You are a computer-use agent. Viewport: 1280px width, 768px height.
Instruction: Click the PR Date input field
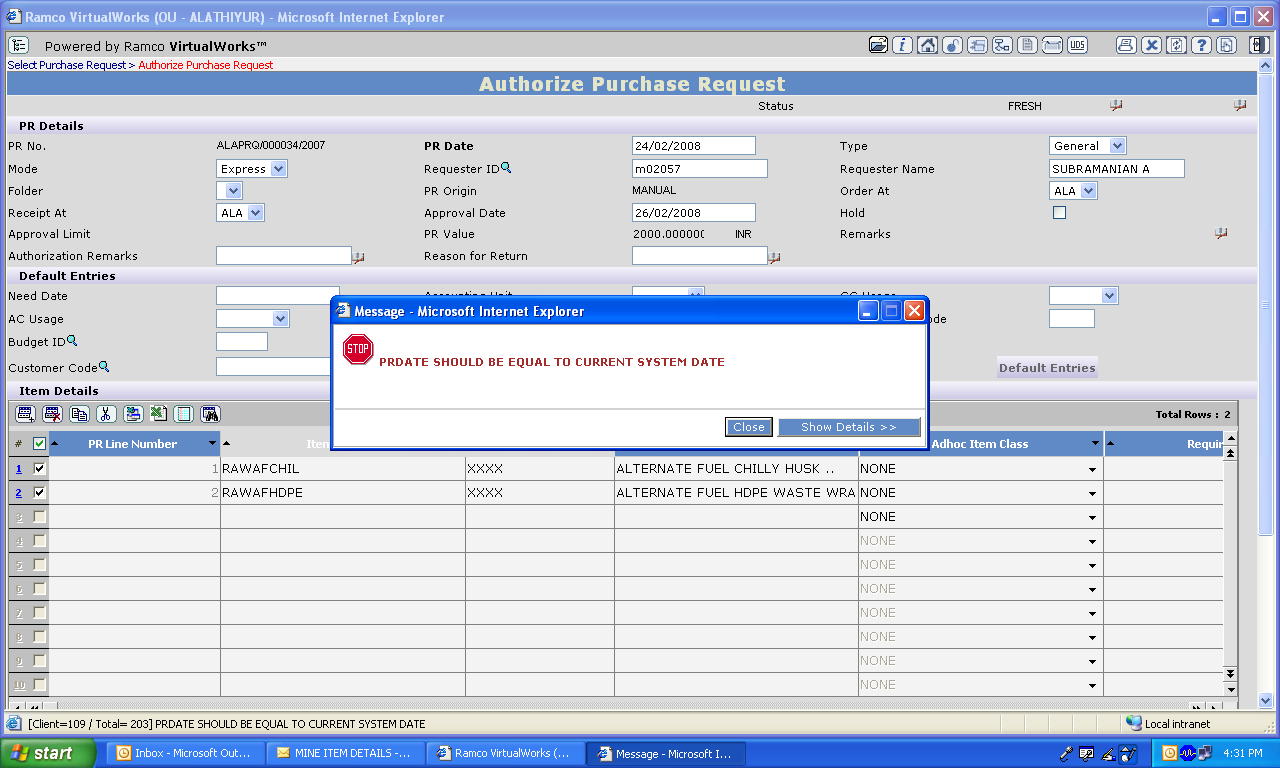point(694,146)
